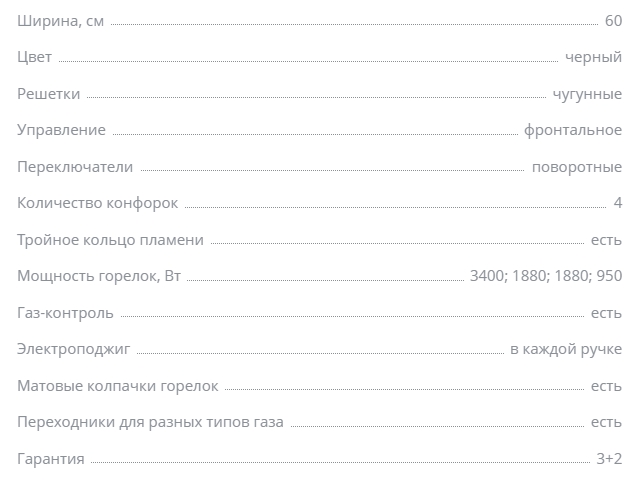Image resolution: width=640 pixels, height=482 pixels.
Task: Click the "Решетки" label
Action: (x=49, y=94)
